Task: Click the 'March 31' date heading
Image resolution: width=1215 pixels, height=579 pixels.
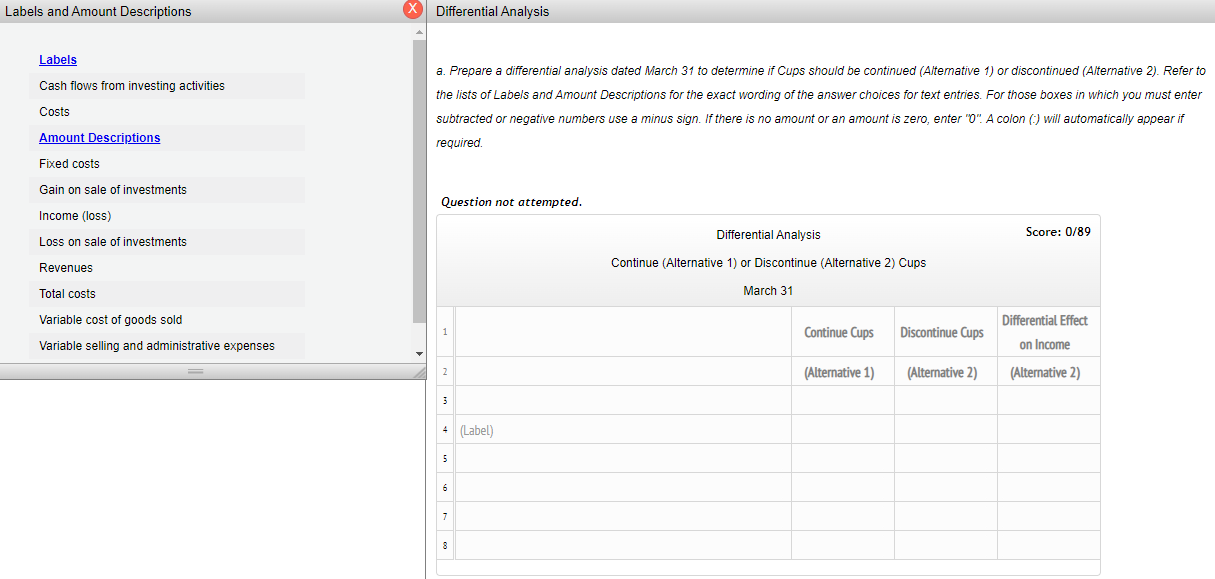Action: tap(768, 291)
